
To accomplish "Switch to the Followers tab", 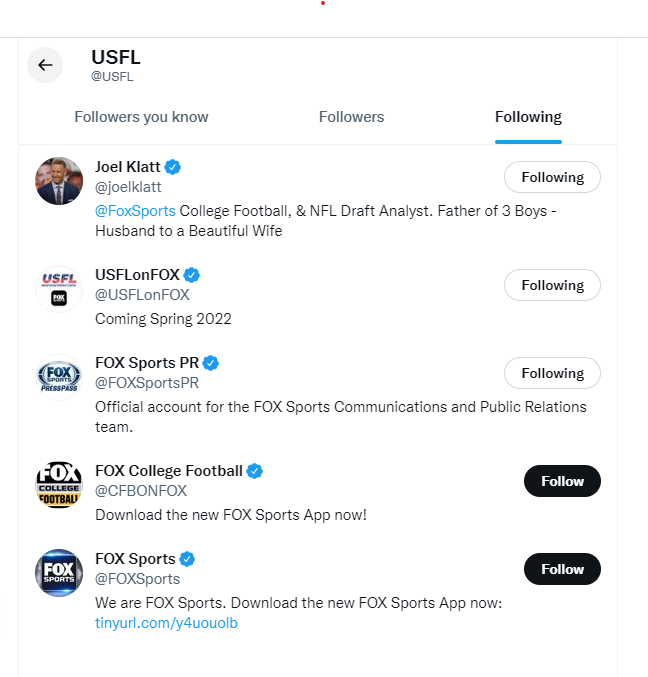I will (x=351, y=117).
